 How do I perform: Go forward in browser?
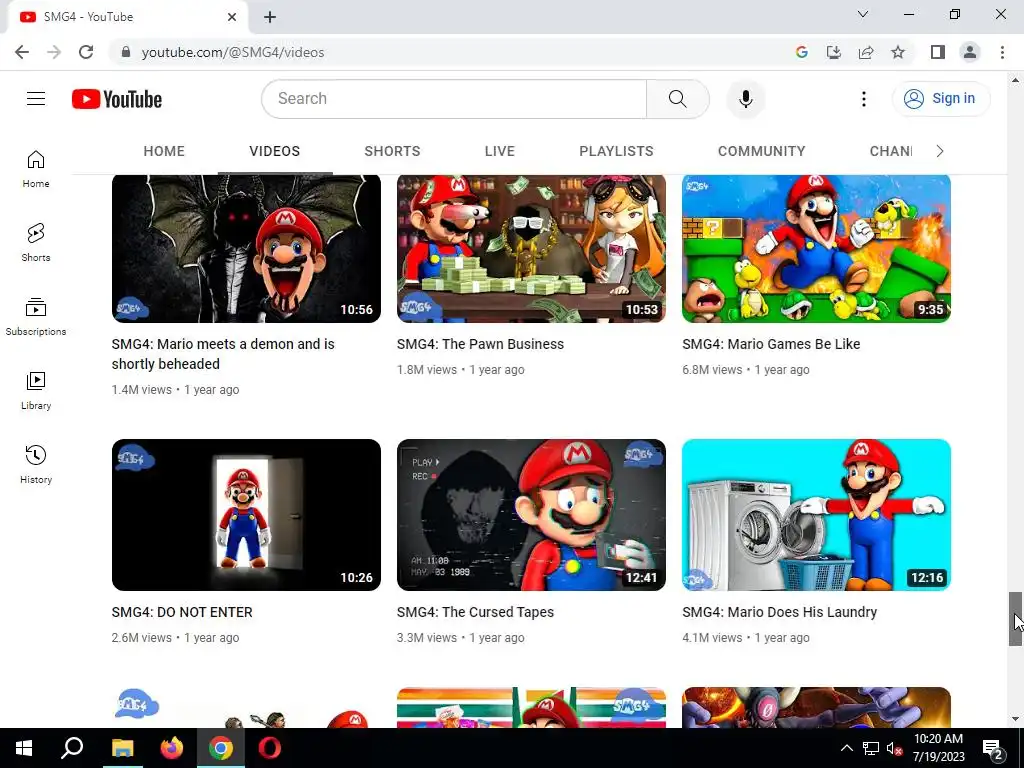(x=54, y=52)
